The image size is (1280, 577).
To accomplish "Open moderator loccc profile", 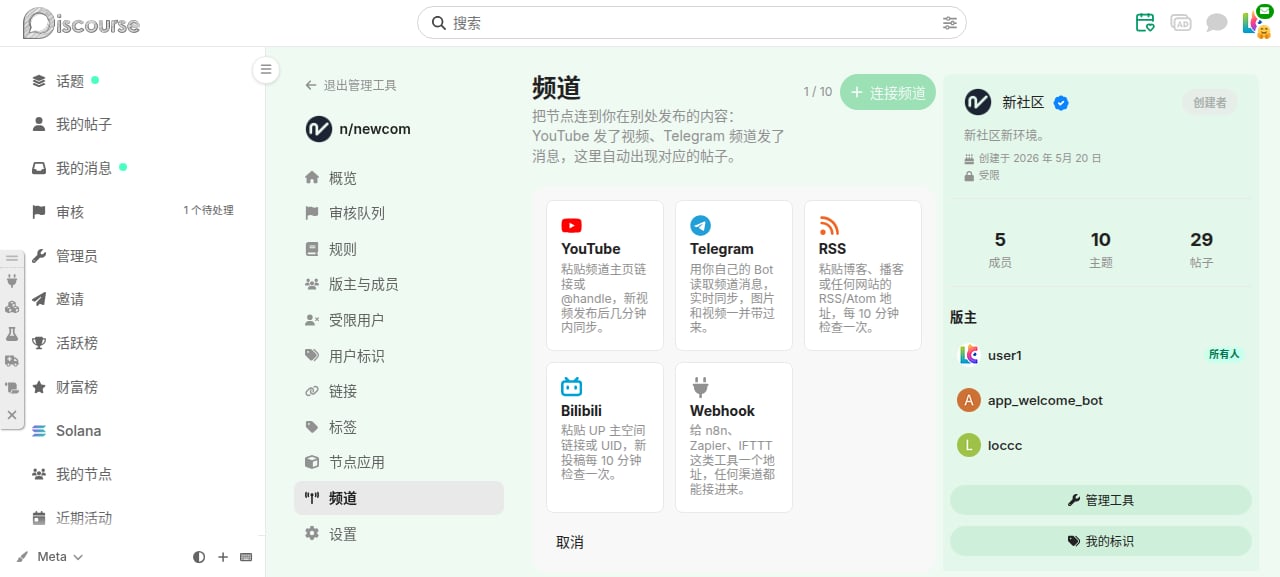I will coord(1005,445).
